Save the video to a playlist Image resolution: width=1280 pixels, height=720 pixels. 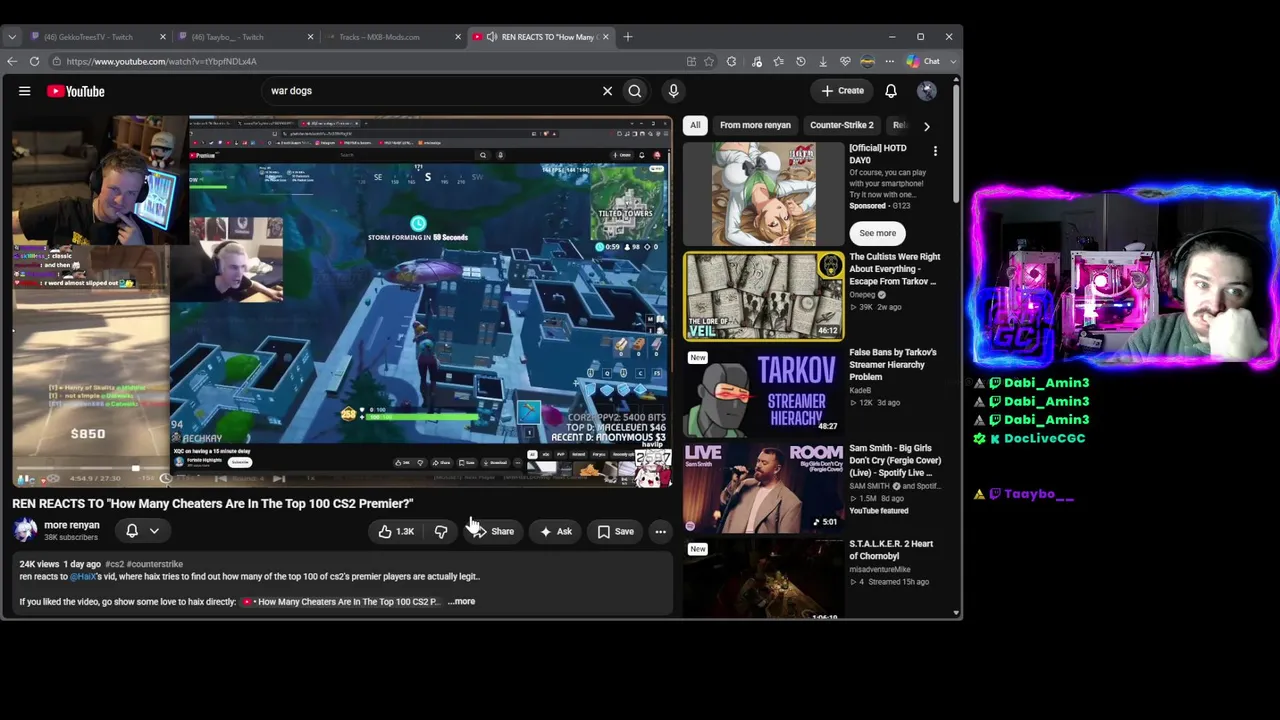[x=615, y=532]
